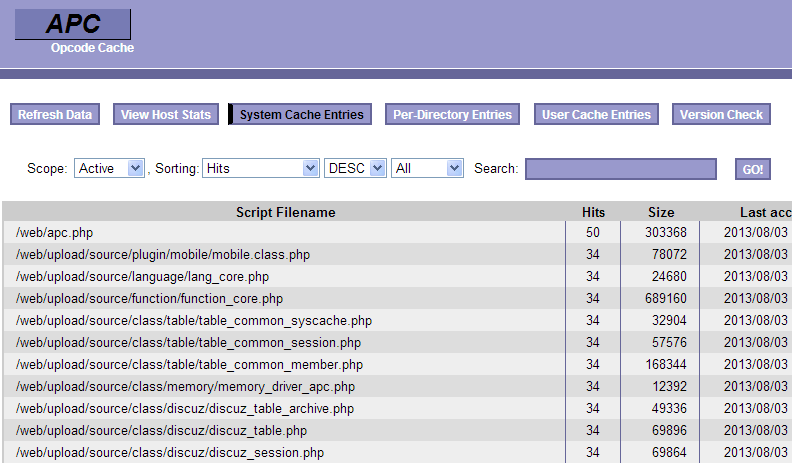
Task: Switch to User Cache Entries
Action: pyautogui.click(x=596, y=115)
